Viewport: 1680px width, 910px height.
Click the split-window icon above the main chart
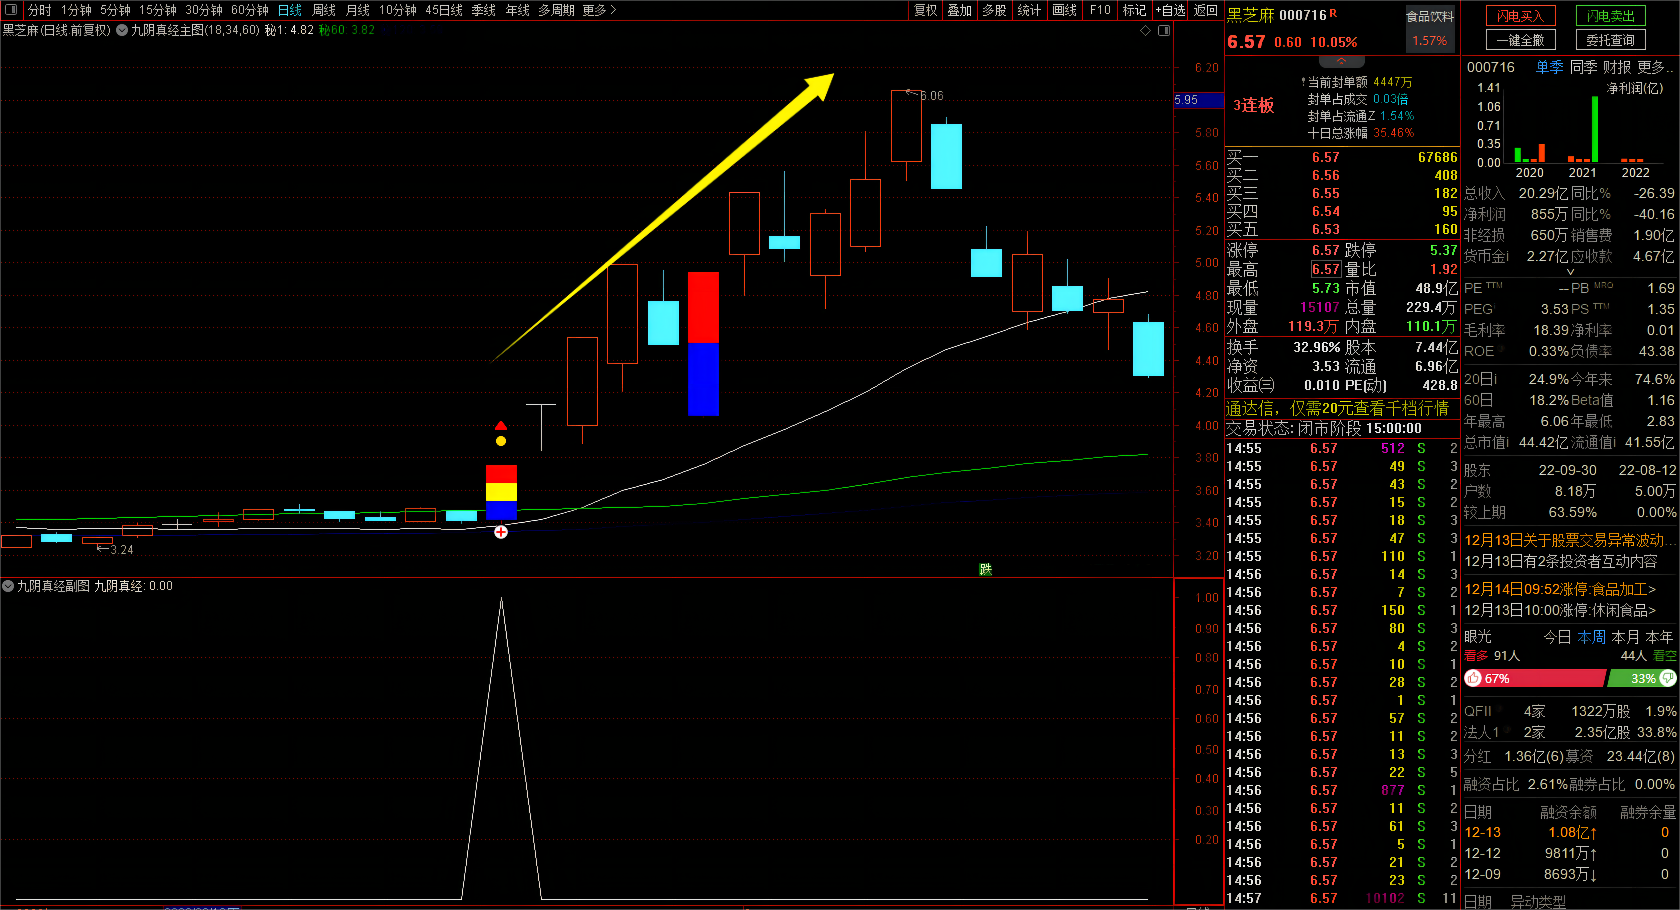point(1164,30)
